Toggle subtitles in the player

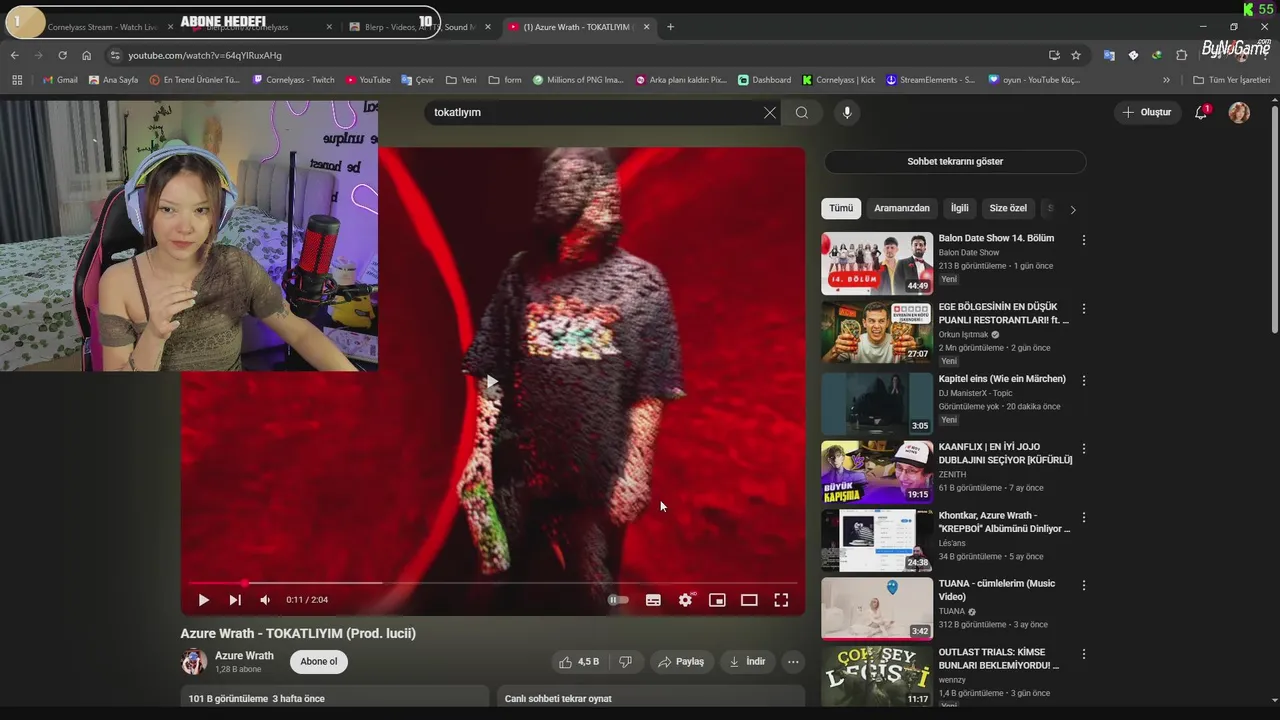[x=653, y=600]
